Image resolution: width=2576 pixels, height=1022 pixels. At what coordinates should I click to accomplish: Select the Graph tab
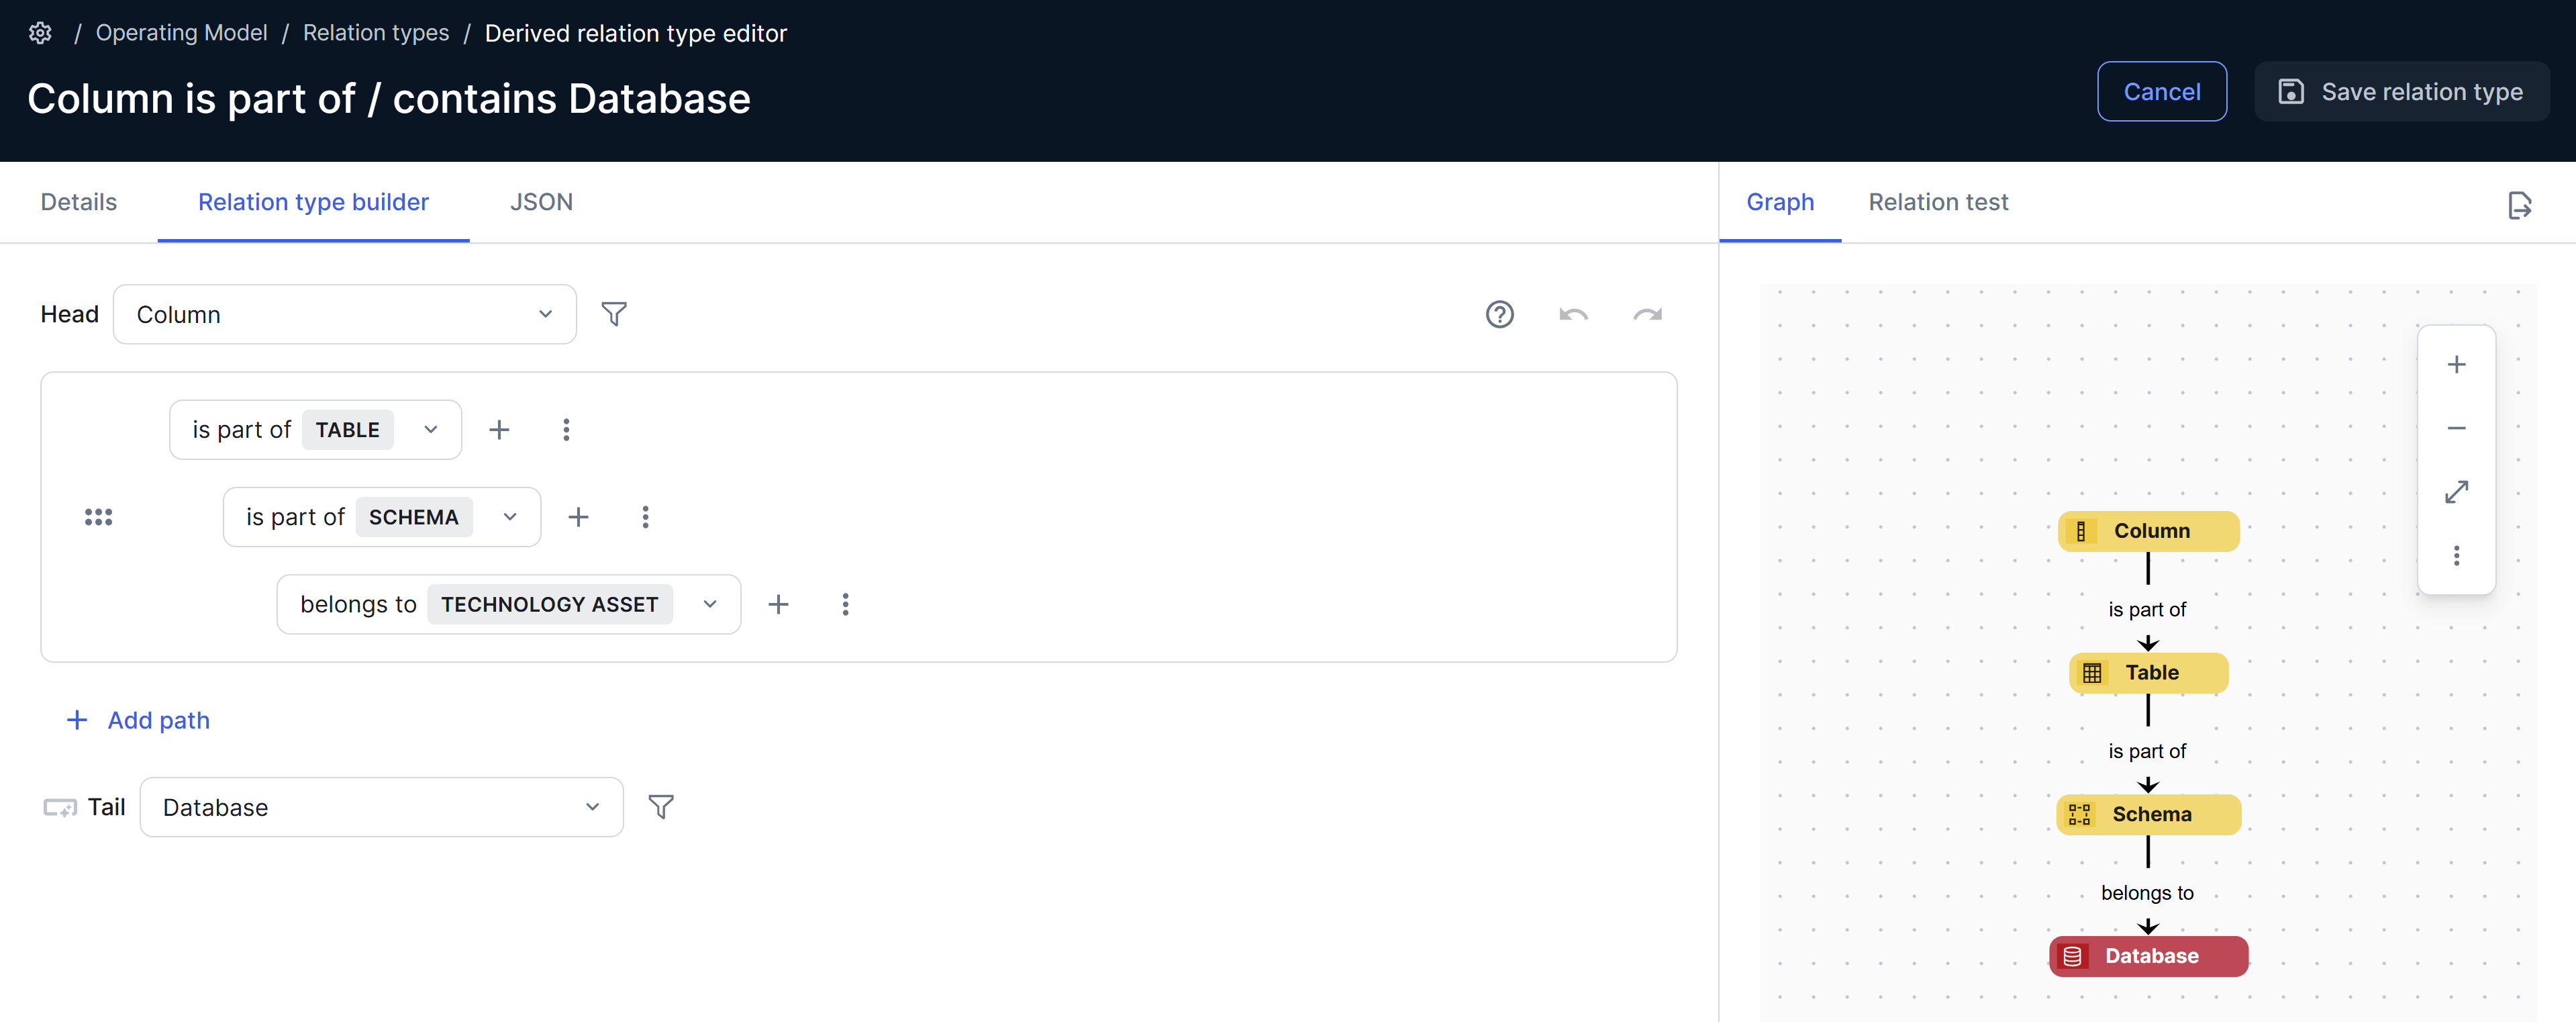click(x=1780, y=202)
